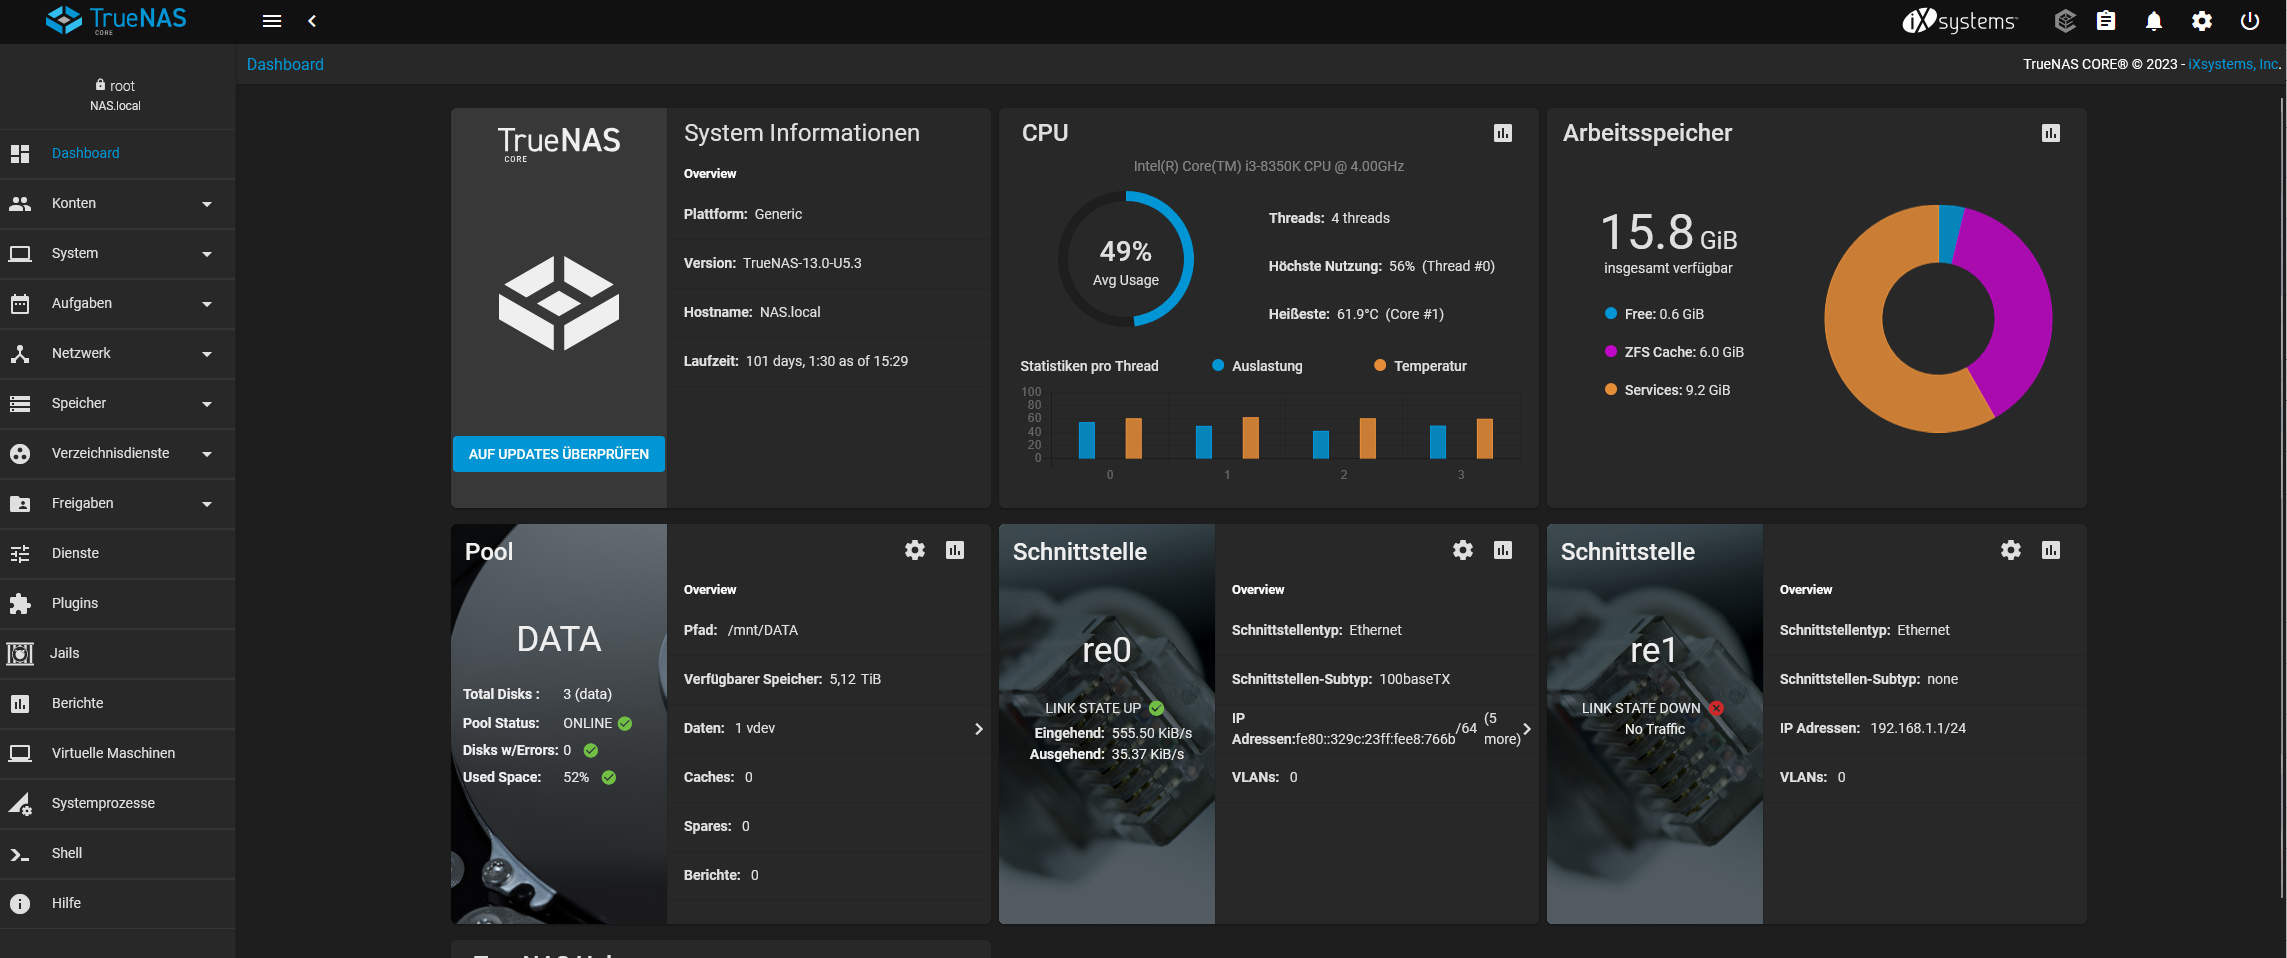Expand the Speicher sidebar section
The height and width of the screenshot is (958, 2287).
click(117, 403)
